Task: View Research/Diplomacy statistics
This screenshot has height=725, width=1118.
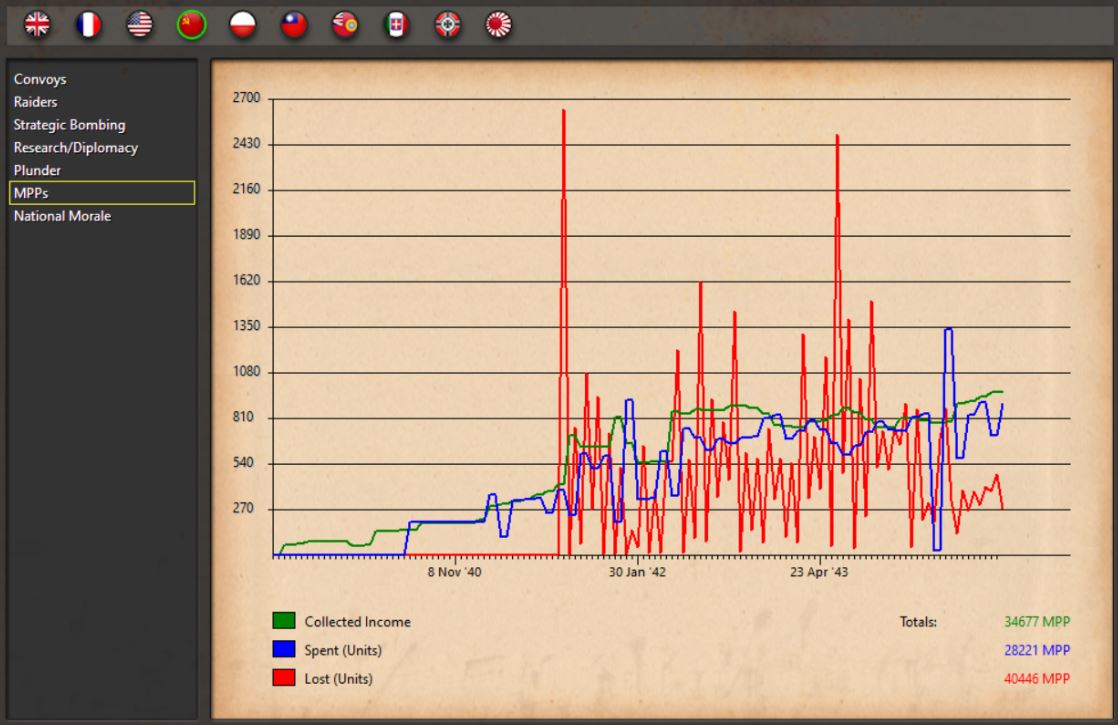Action: pyautogui.click(x=76, y=148)
